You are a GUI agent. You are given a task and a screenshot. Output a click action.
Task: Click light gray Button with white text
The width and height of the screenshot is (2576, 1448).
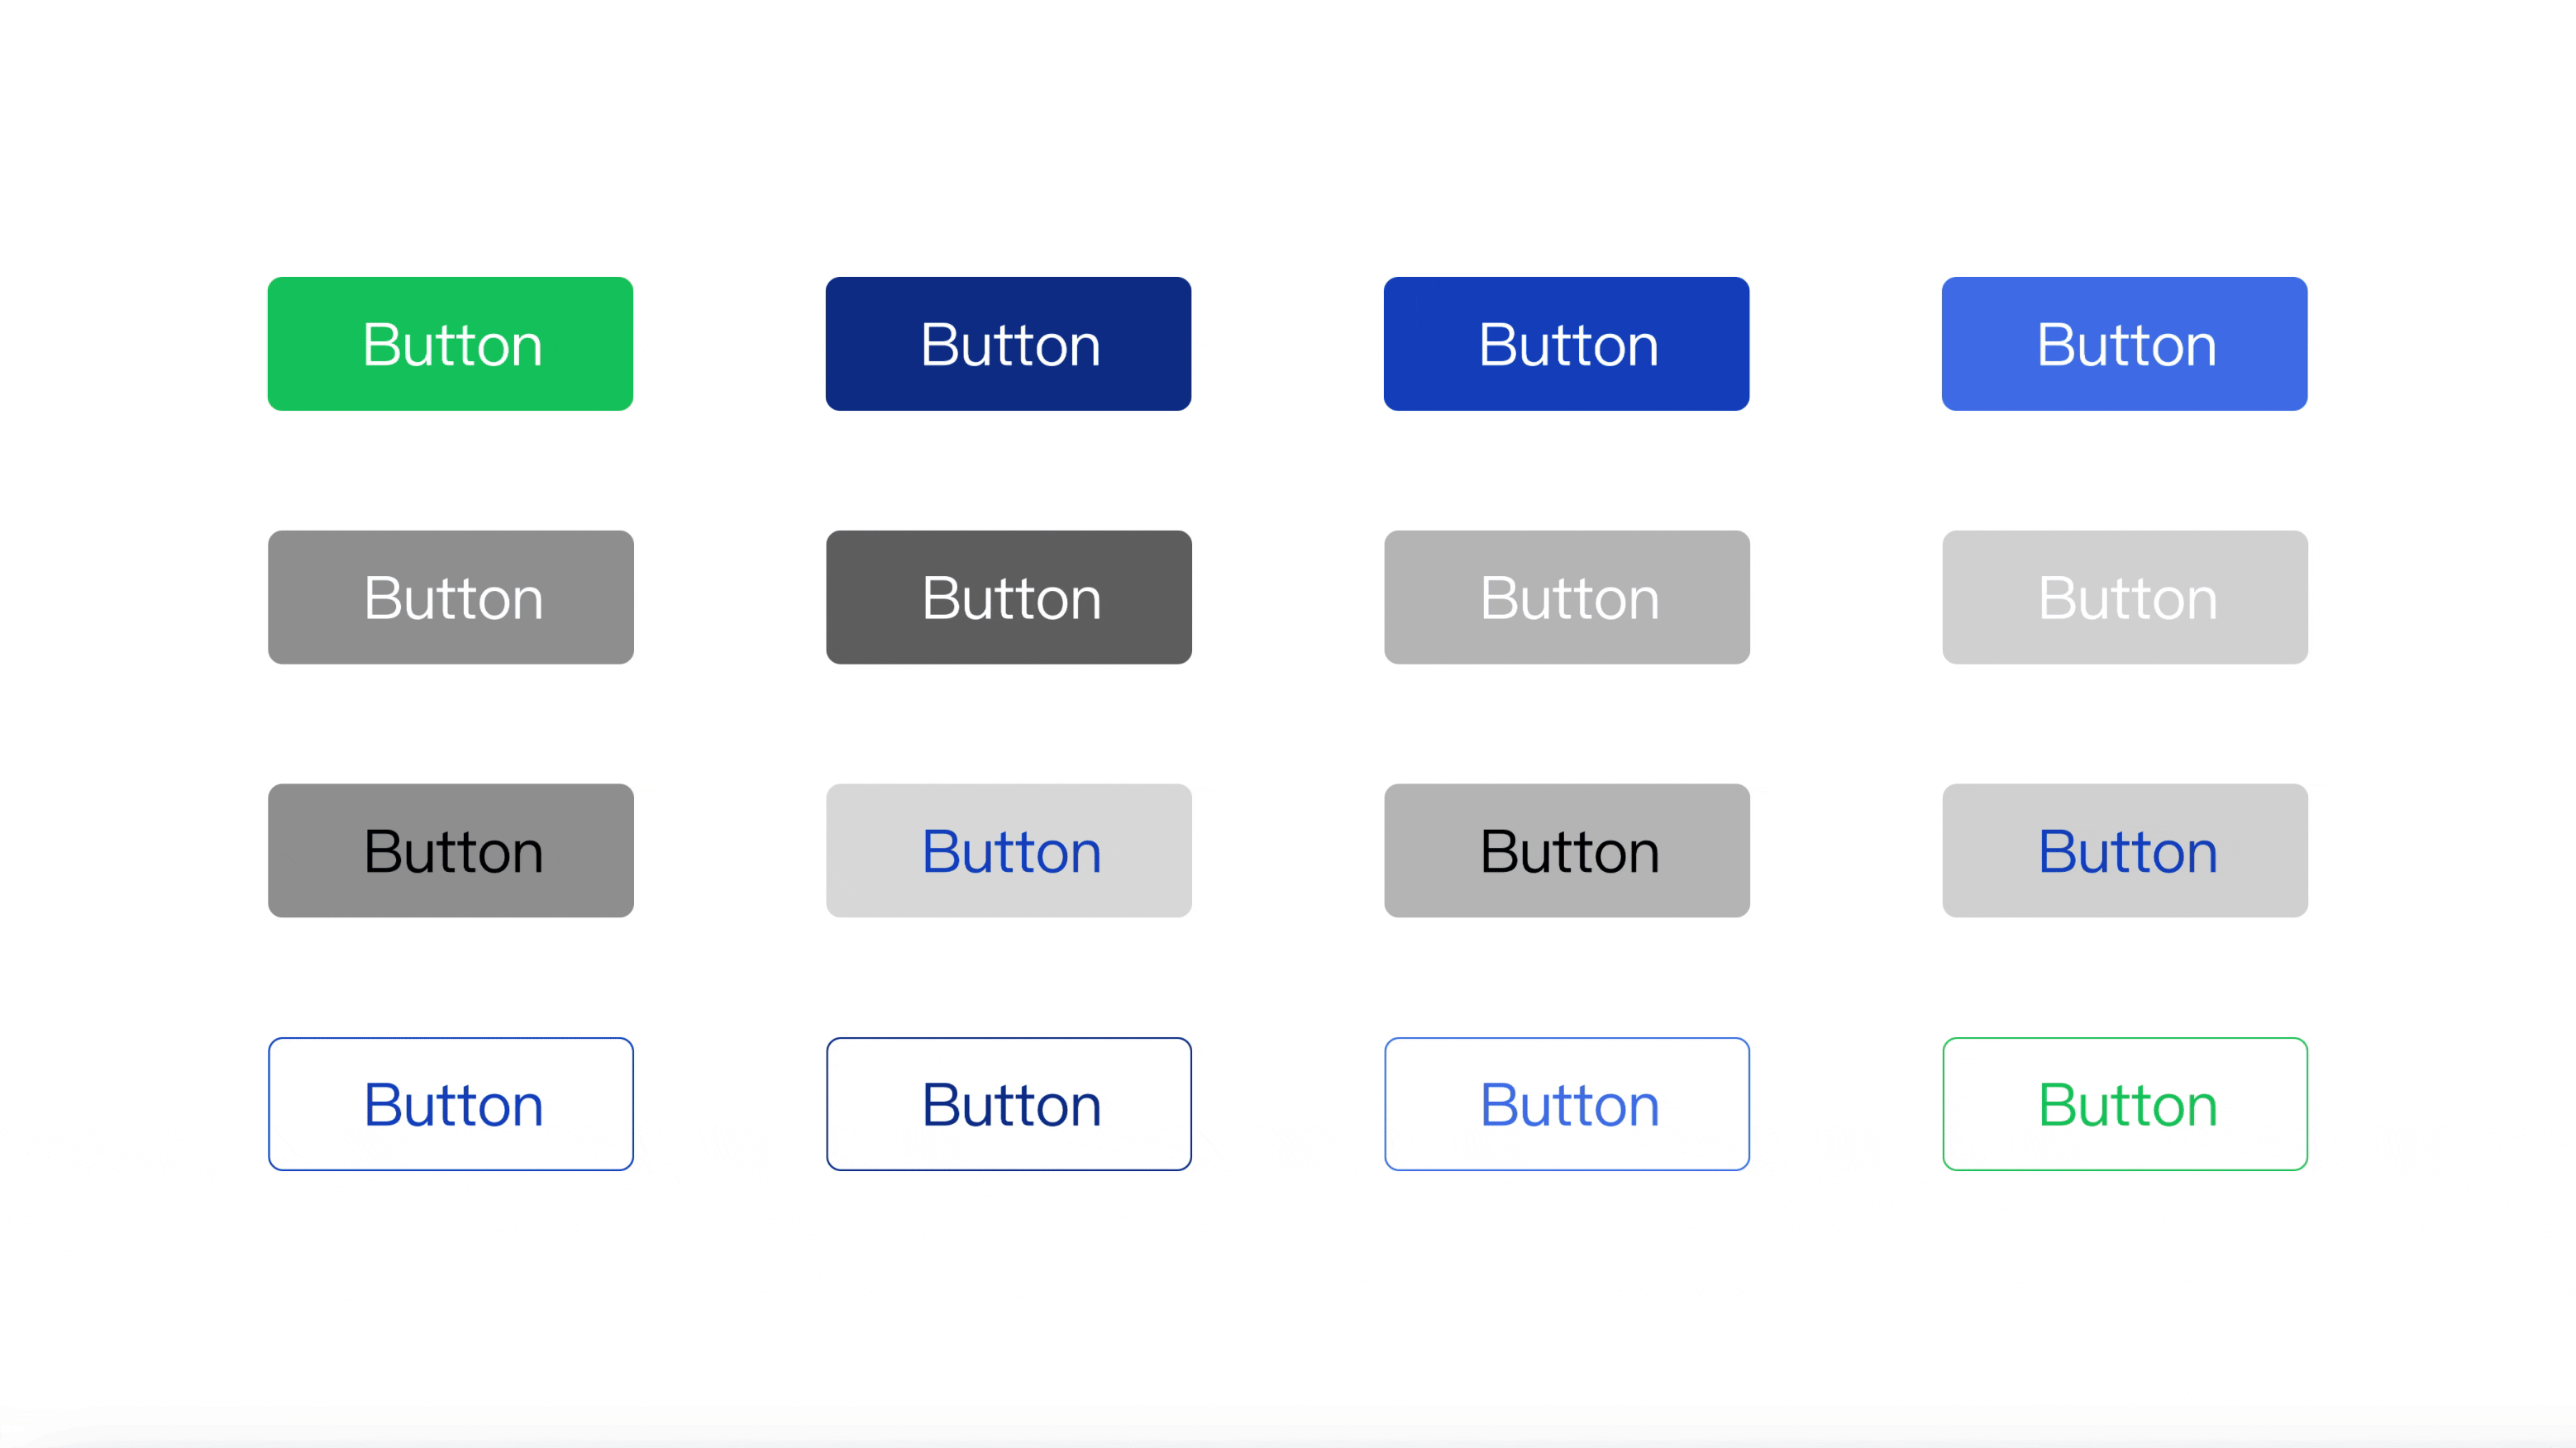pyautogui.click(x=1566, y=597)
